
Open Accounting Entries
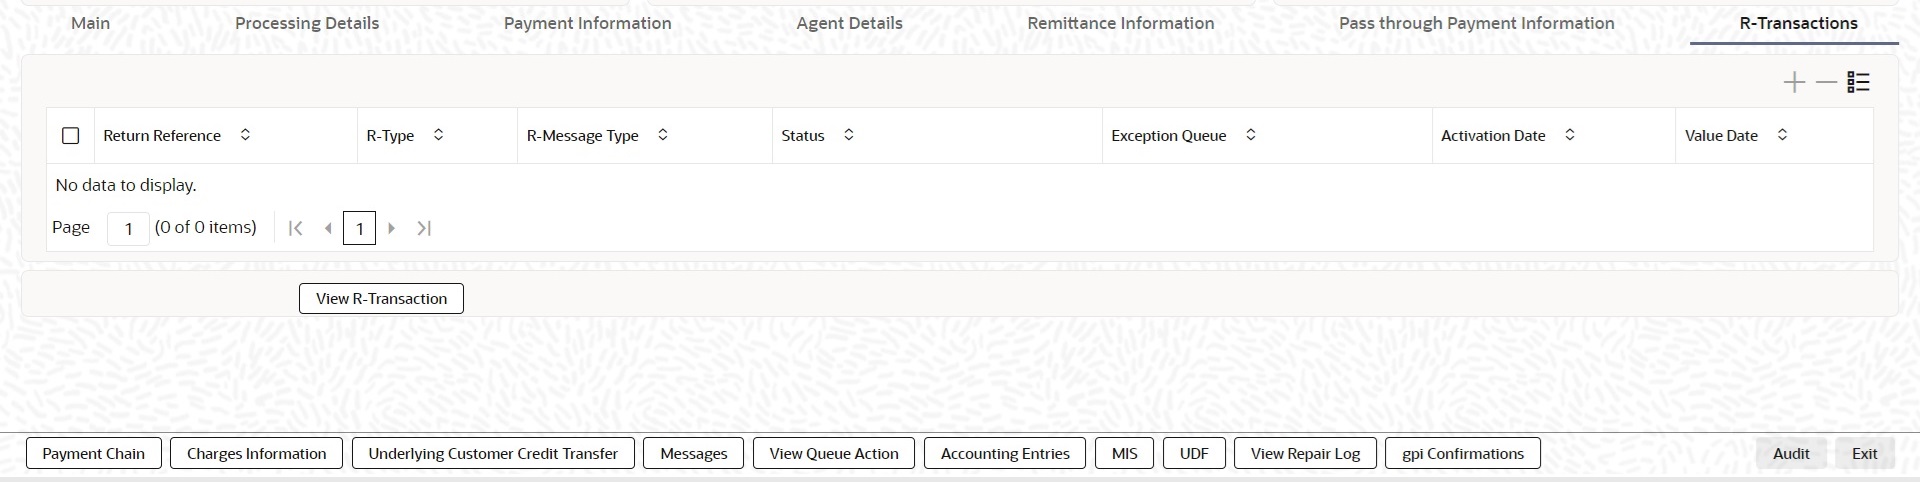[x=1005, y=453]
